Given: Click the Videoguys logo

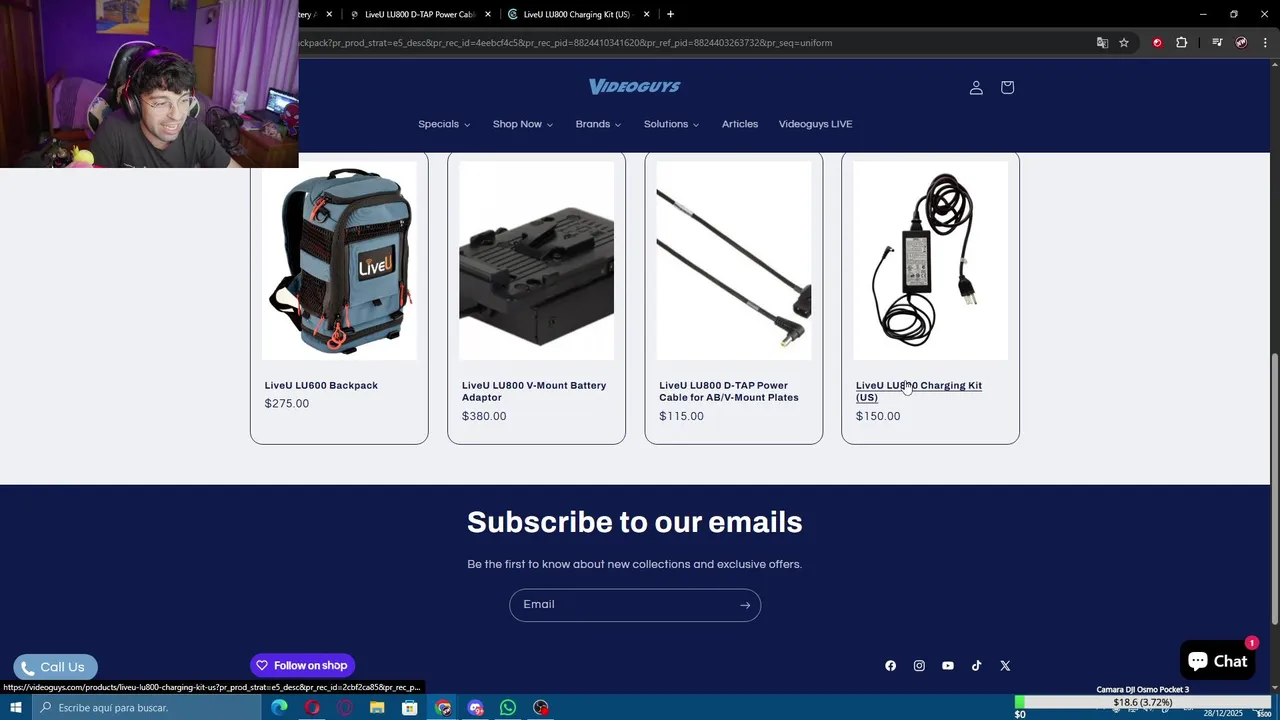Looking at the screenshot, I should tap(634, 87).
